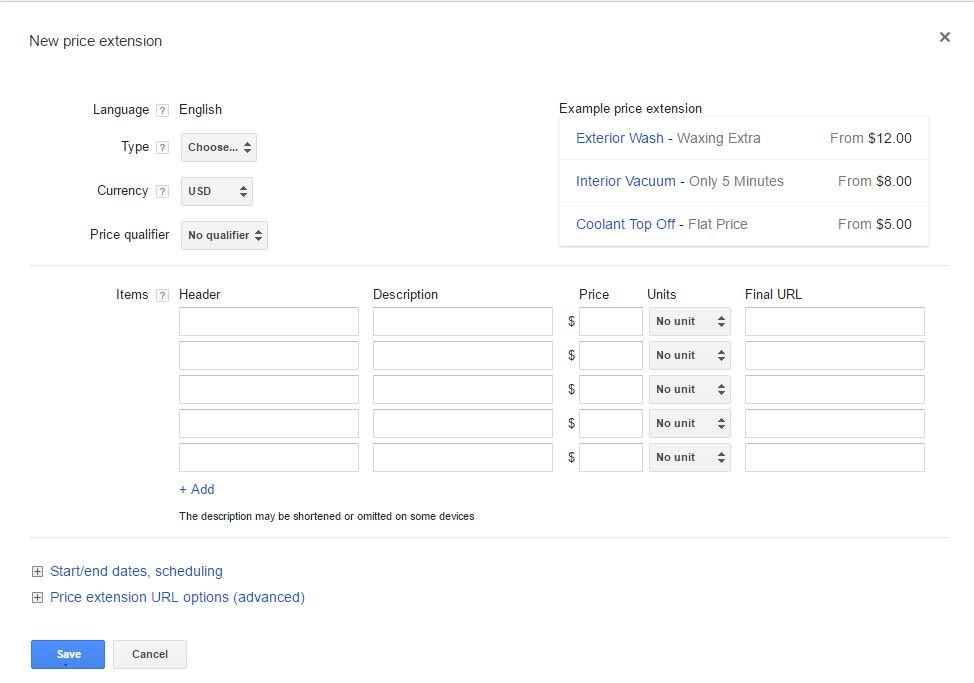Click the first row Price field

611,322
